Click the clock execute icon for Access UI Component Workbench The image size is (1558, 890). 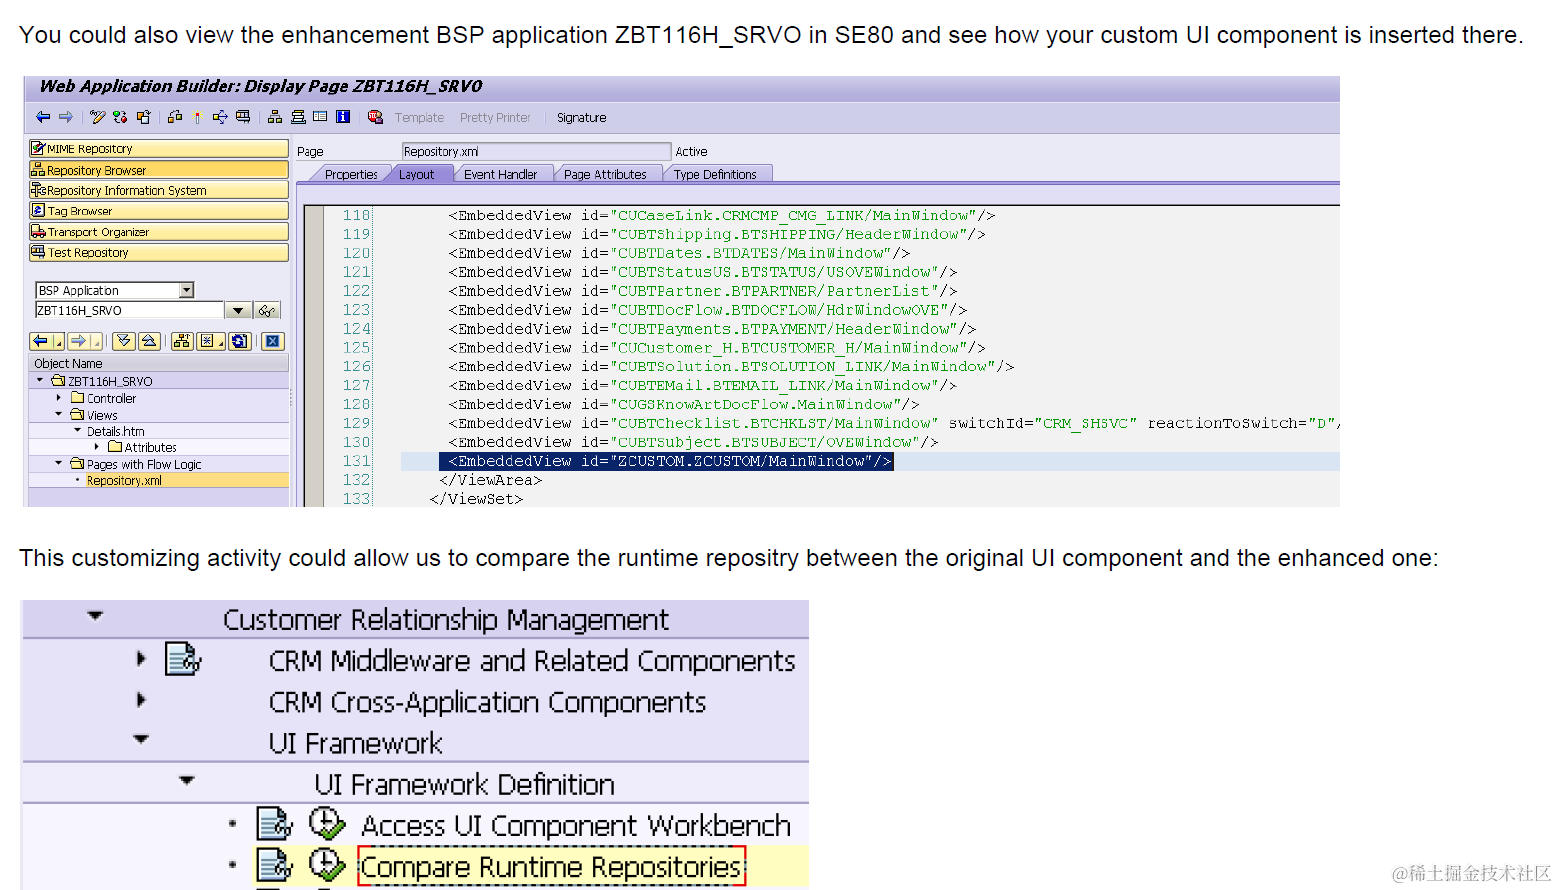click(326, 824)
